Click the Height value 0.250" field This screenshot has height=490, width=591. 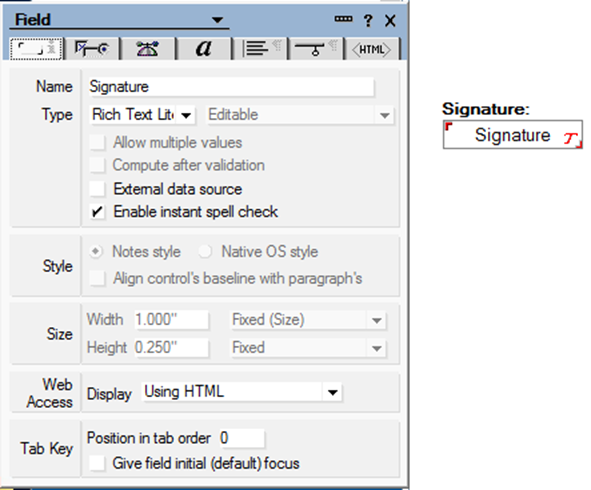171,348
